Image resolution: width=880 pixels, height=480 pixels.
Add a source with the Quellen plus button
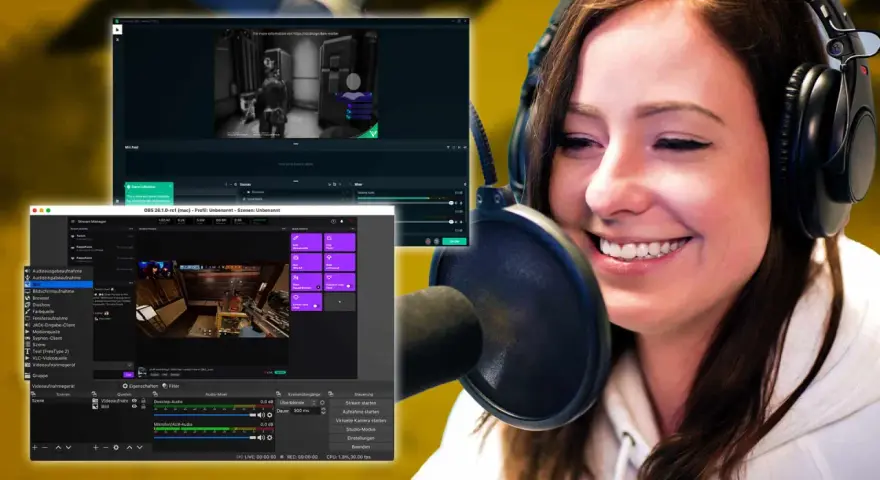[x=95, y=447]
